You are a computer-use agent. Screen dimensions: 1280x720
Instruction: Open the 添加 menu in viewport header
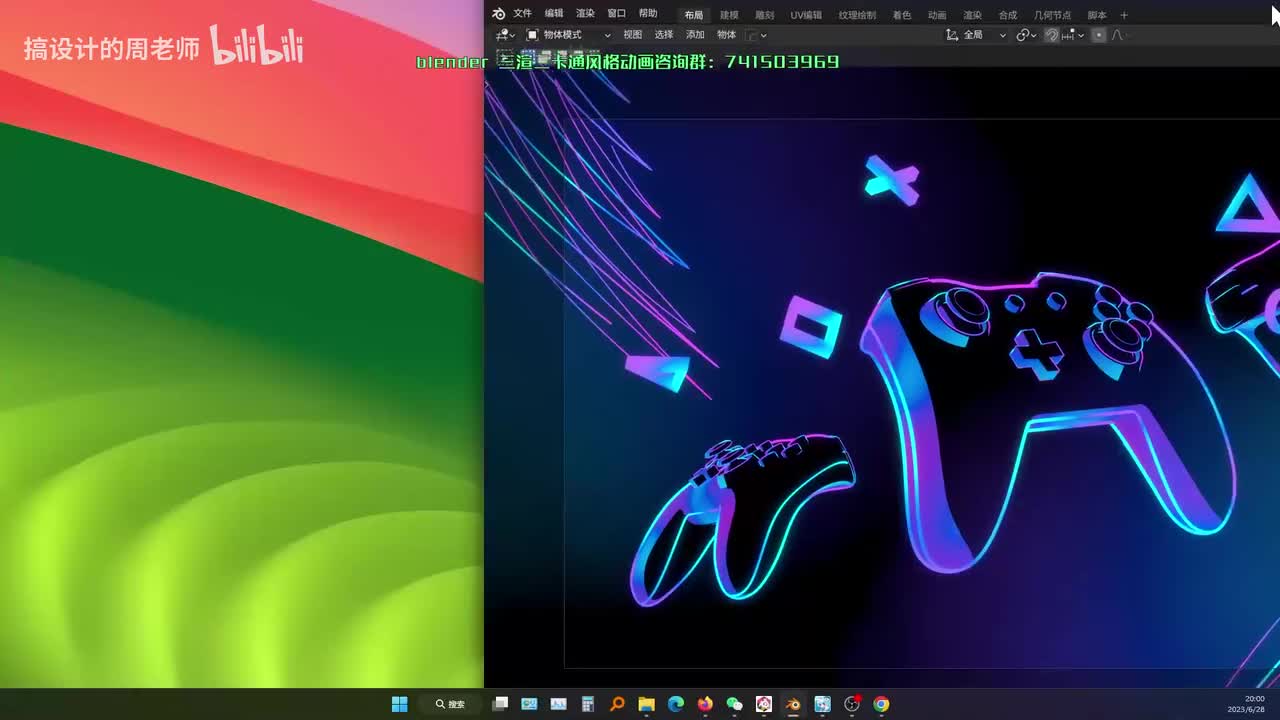coord(695,35)
